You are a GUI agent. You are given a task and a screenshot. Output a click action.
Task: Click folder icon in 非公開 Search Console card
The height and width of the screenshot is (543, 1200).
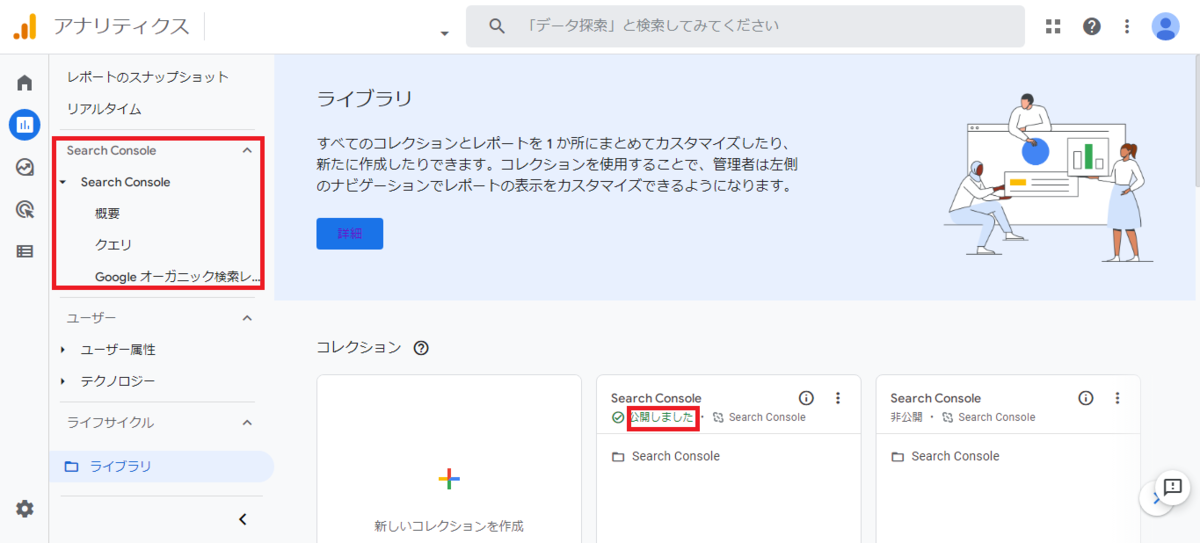point(897,456)
